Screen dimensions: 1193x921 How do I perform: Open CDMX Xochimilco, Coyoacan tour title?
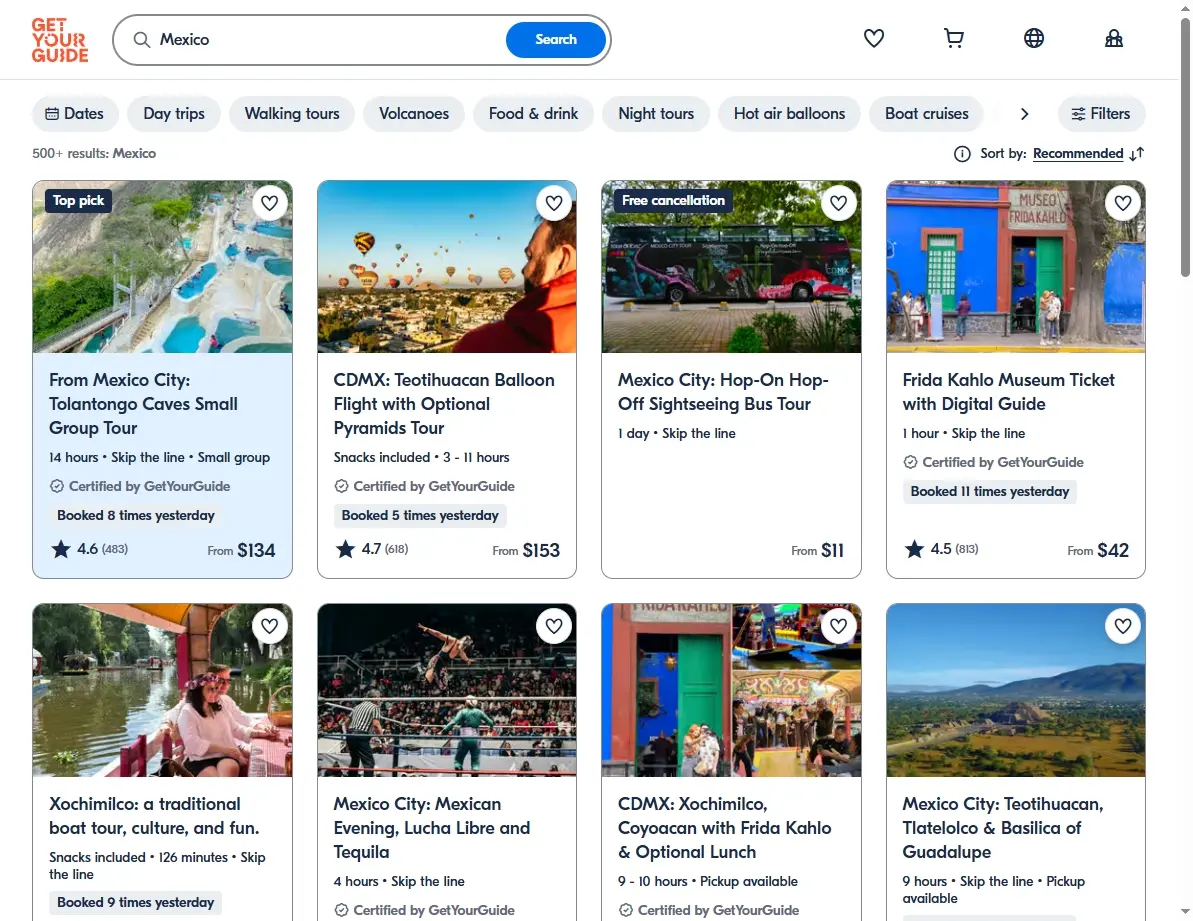point(724,828)
